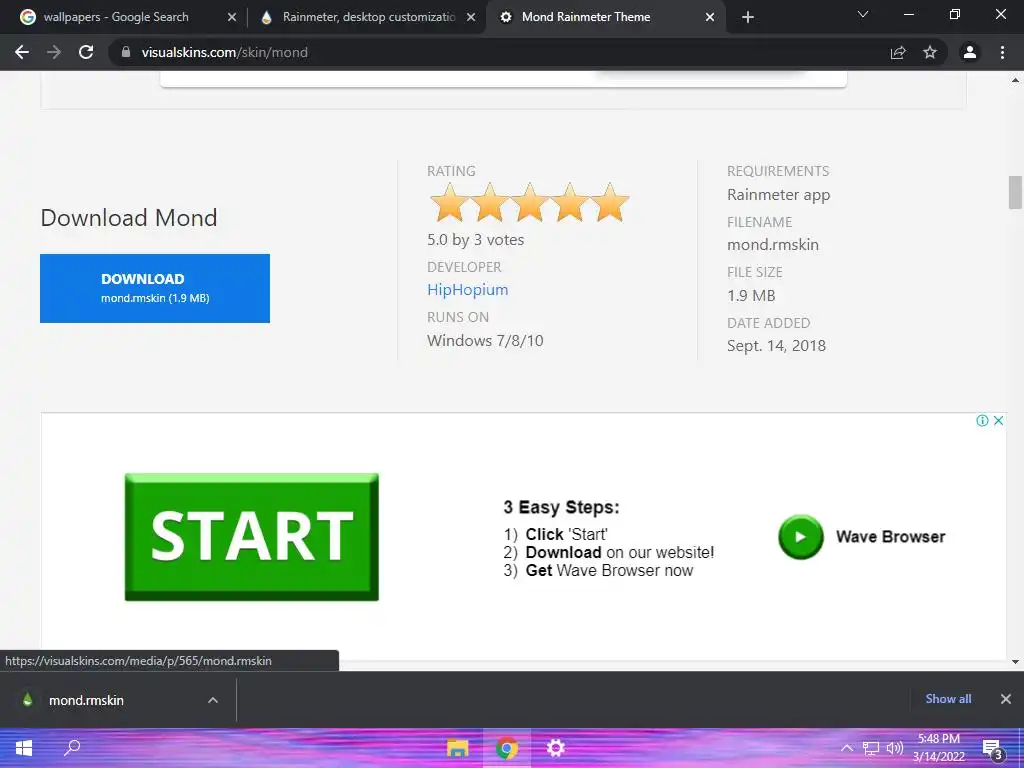Click the first rating star

coord(449,202)
